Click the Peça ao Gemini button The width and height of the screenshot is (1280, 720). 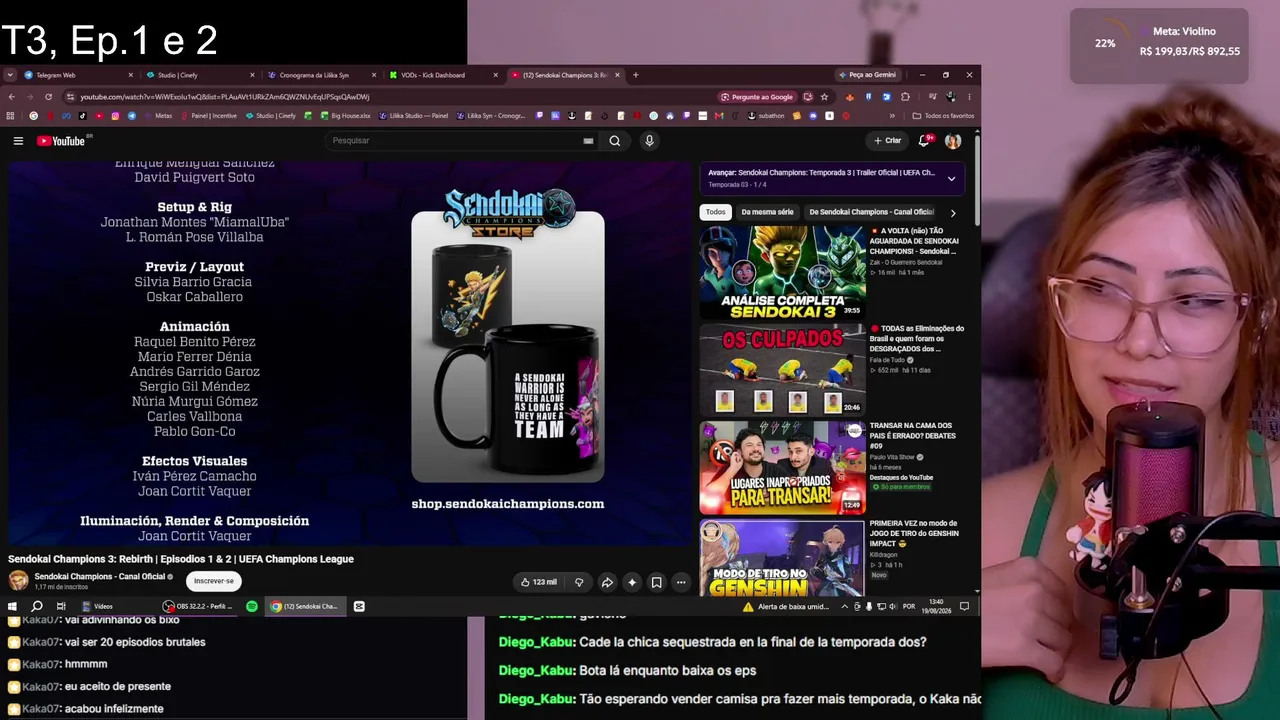[867, 75]
